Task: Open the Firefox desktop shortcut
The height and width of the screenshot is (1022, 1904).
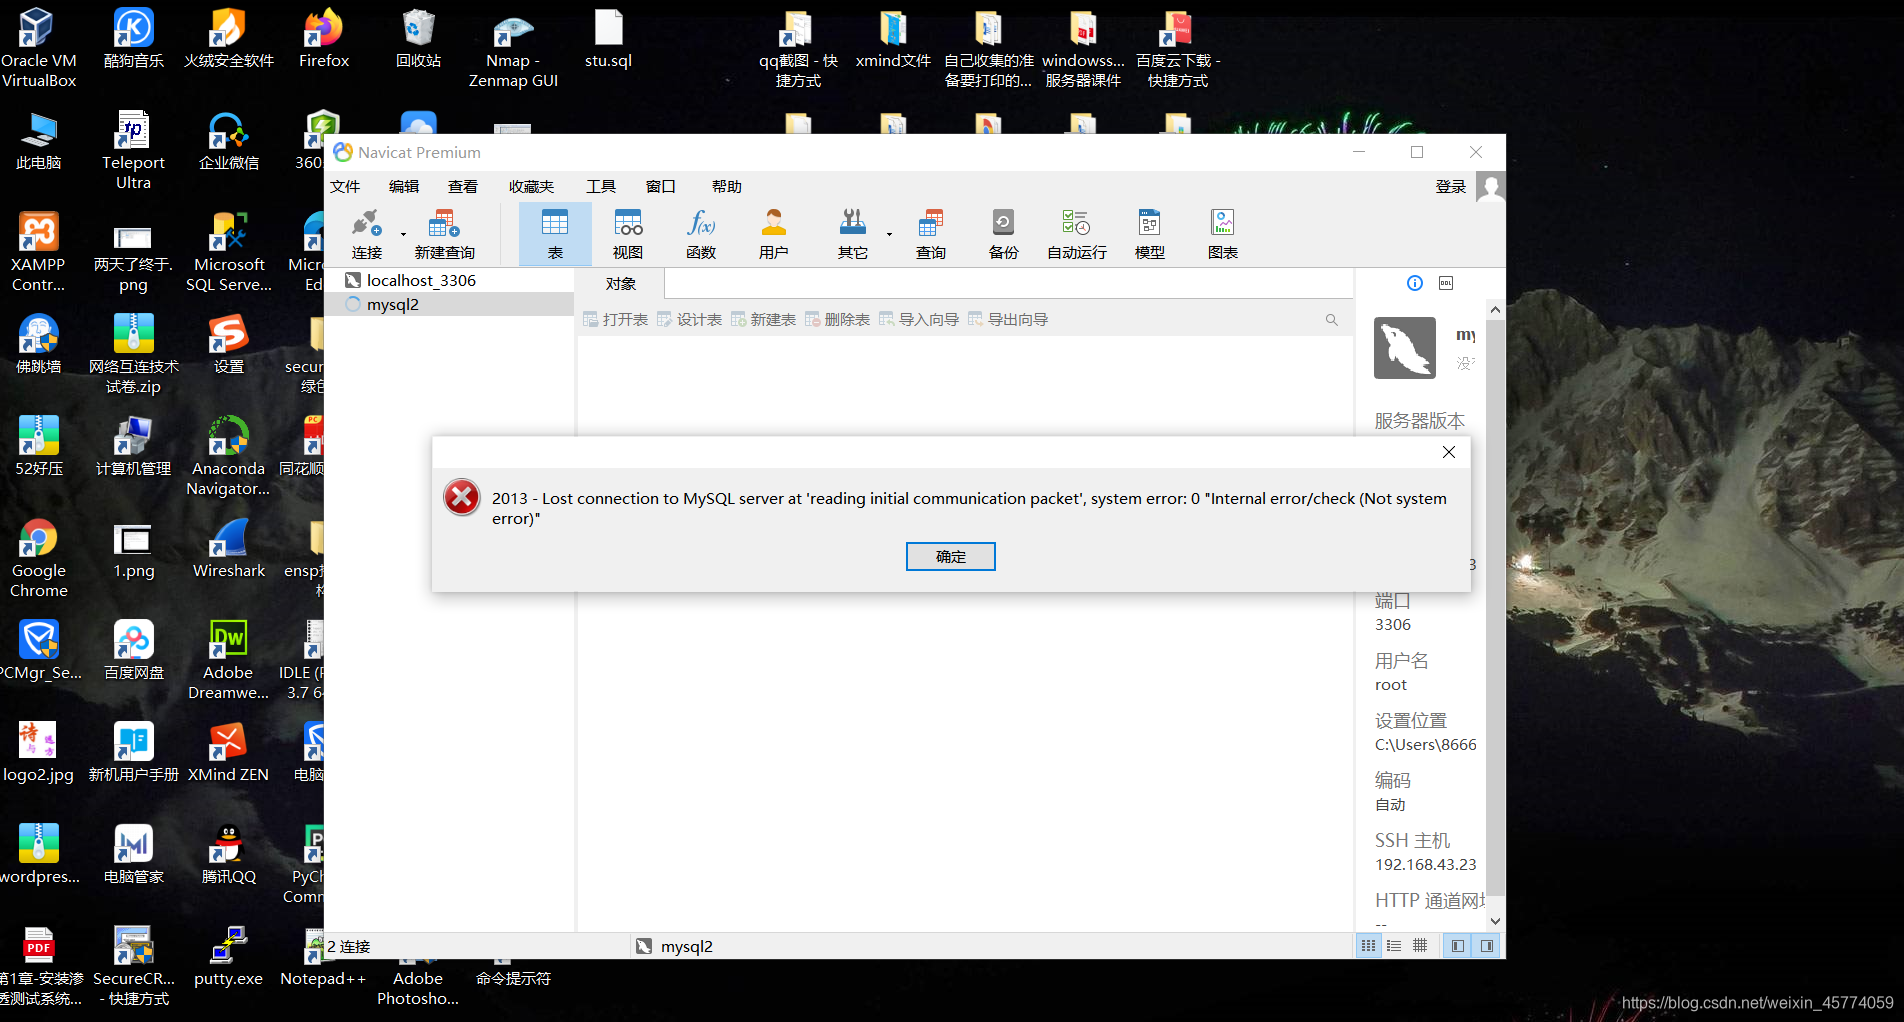Action: tap(324, 40)
